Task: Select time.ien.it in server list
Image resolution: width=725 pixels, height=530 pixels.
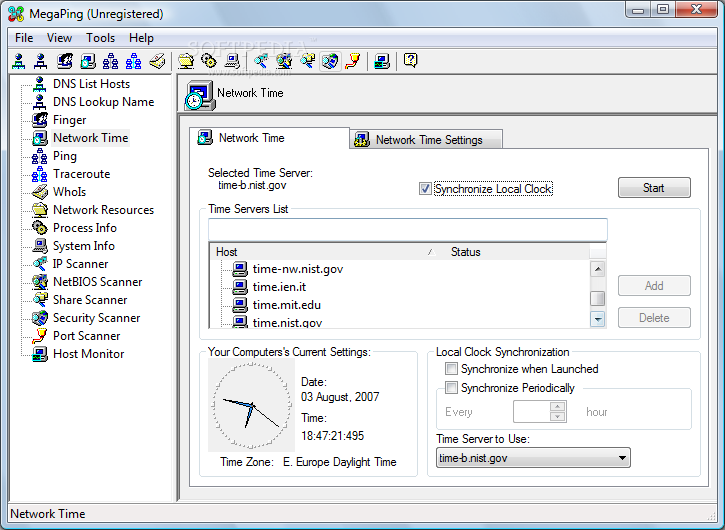Action: coord(279,287)
